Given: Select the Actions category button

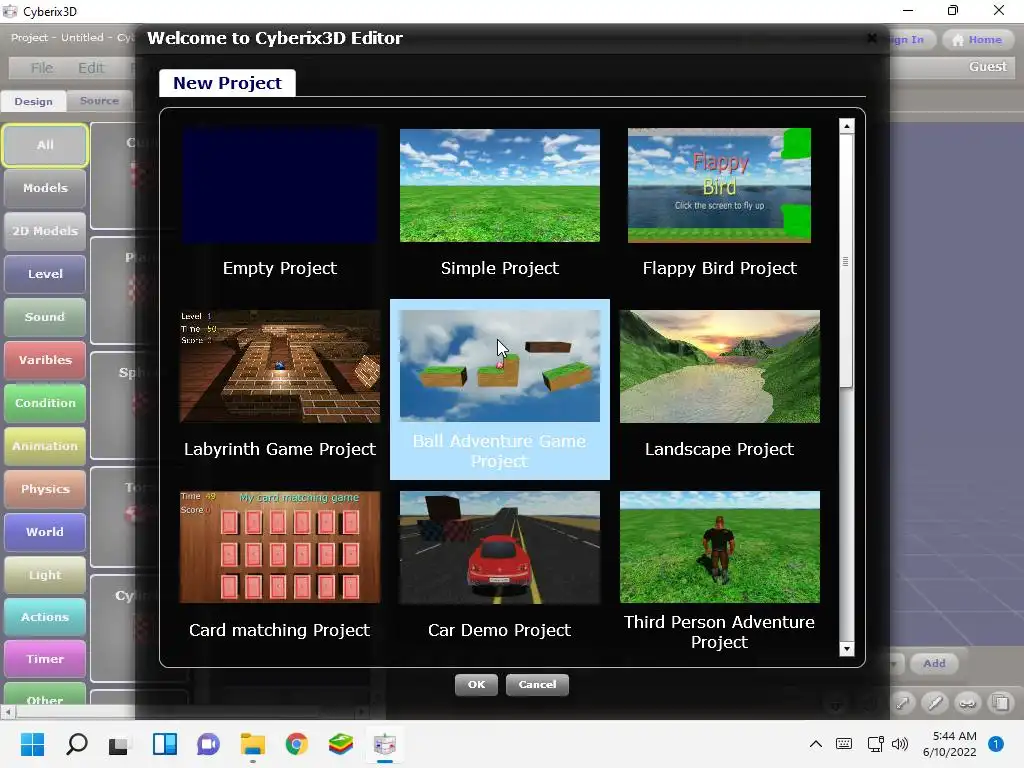Looking at the screenshot, I should [x=45, y=617].
